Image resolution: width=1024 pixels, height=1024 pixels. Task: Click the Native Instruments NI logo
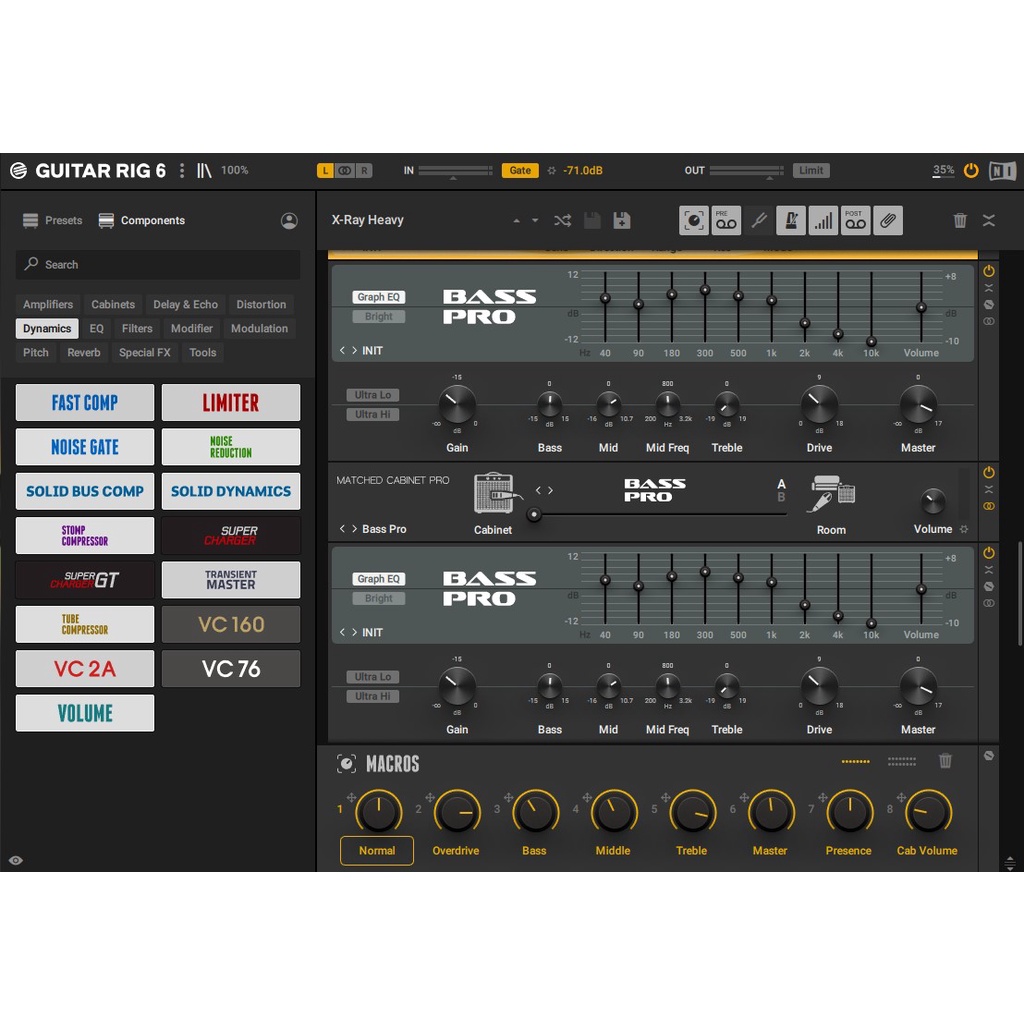click(x=1002, y=171)
